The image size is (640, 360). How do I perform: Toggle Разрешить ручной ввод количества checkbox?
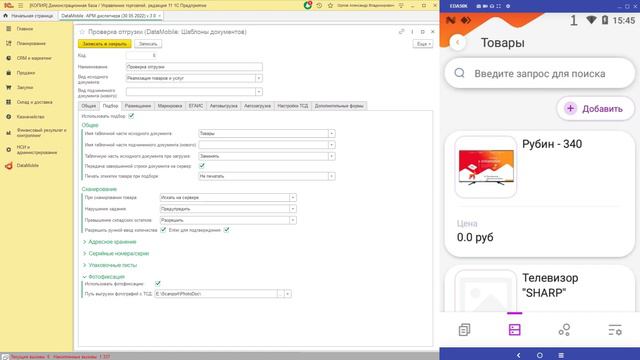163,230
